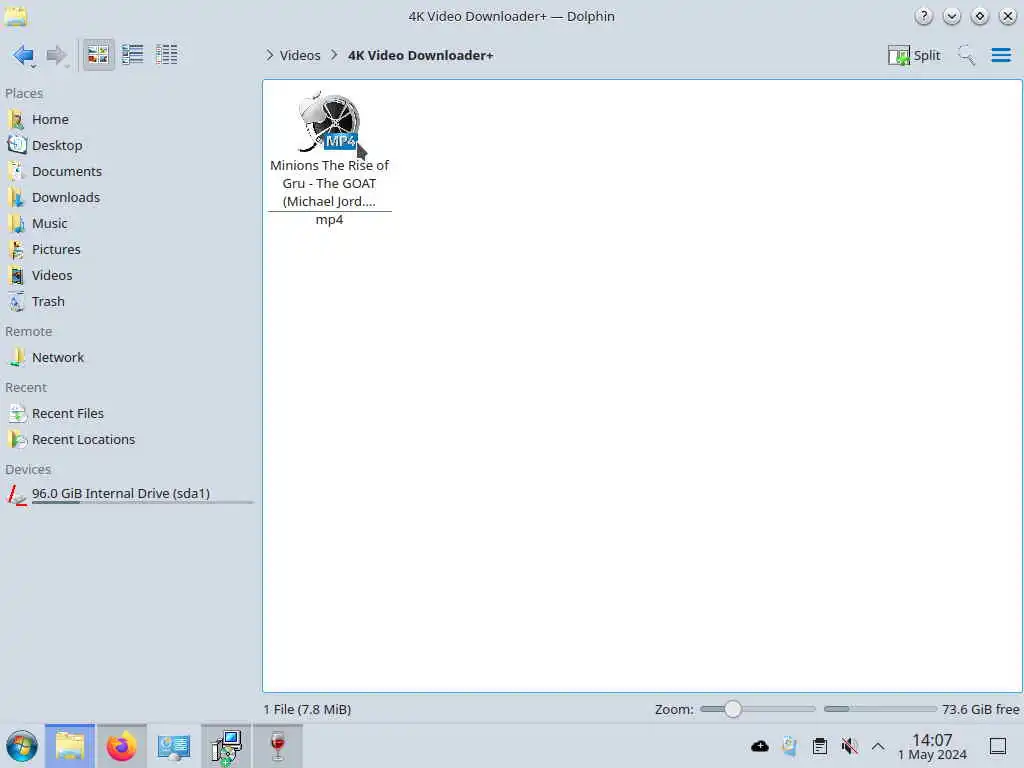
Task: Click the internal drive device icon
Action: click(16, 495)
